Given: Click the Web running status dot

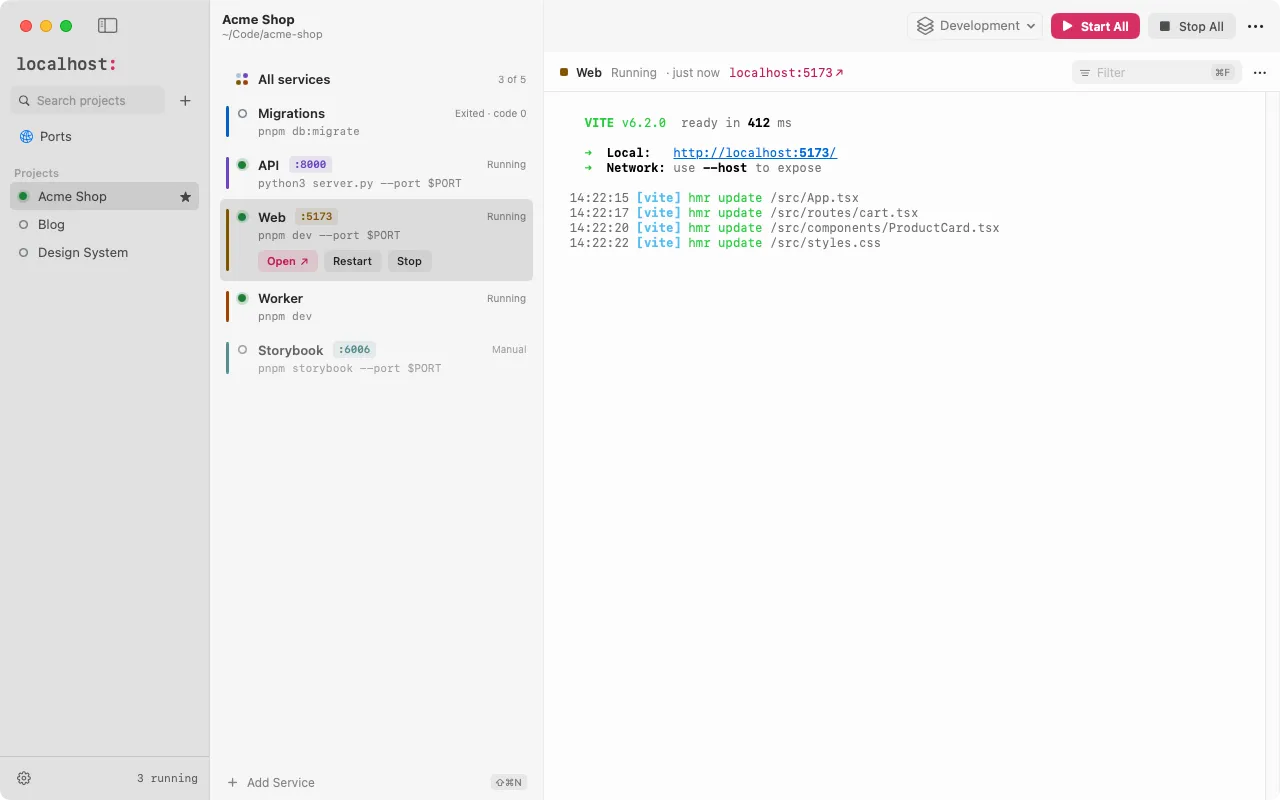Looking at the screenshot, I should coord(242,217).
